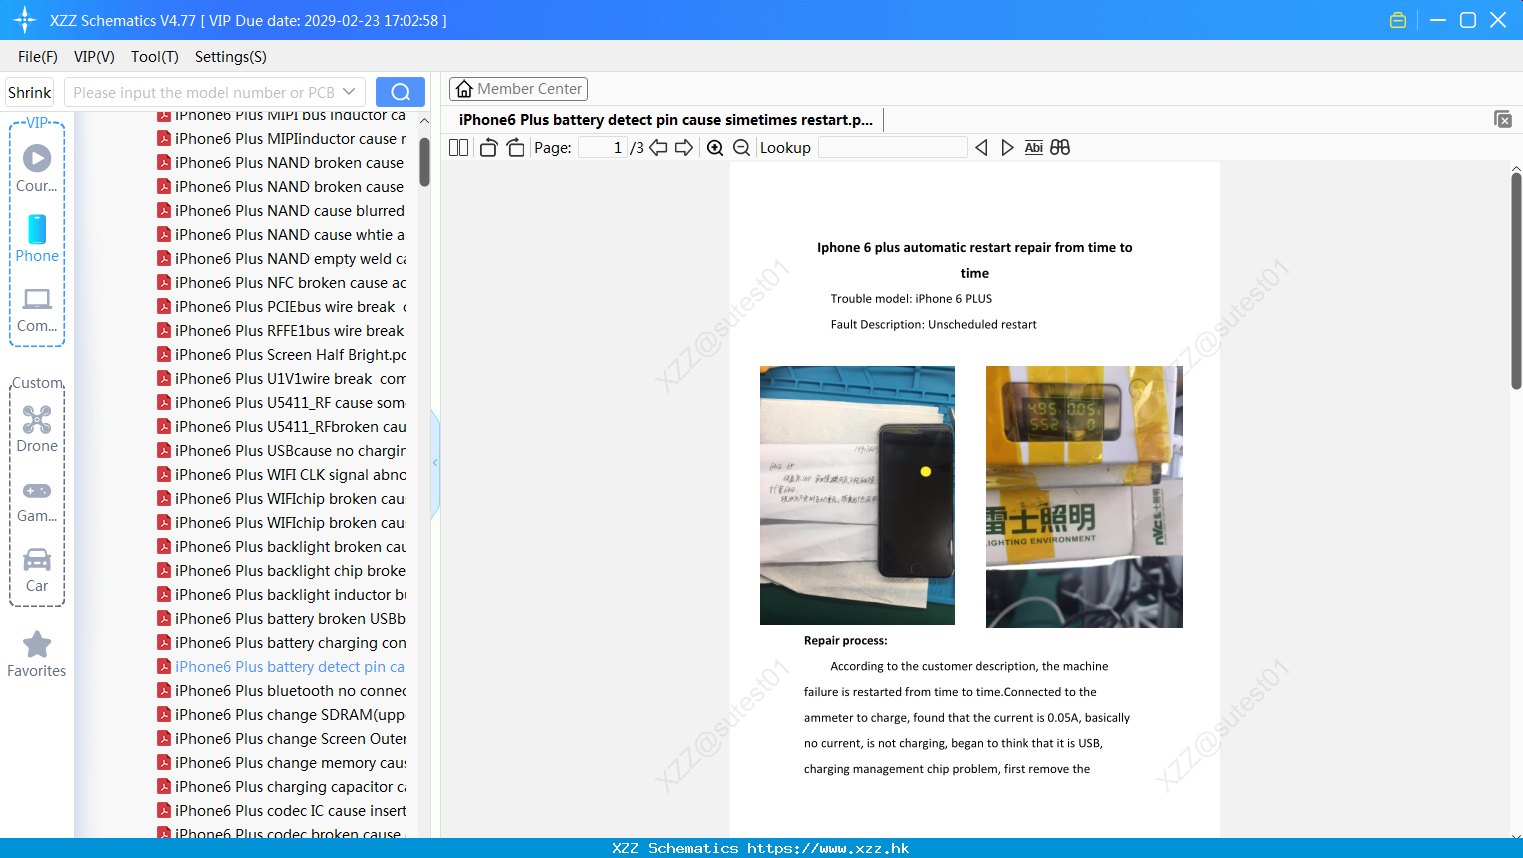Find next lookup match triangle
This screenshot has width=1523, height=858.
pos(1007,148)
